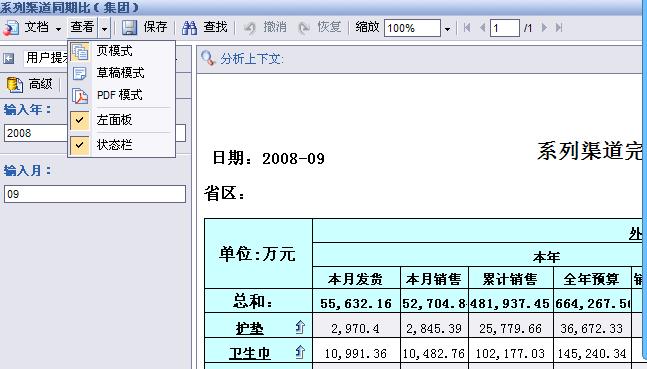Toggle the 左面板 left panel checkbox
This screenshot has width=647, height=369.
[80, 120]
